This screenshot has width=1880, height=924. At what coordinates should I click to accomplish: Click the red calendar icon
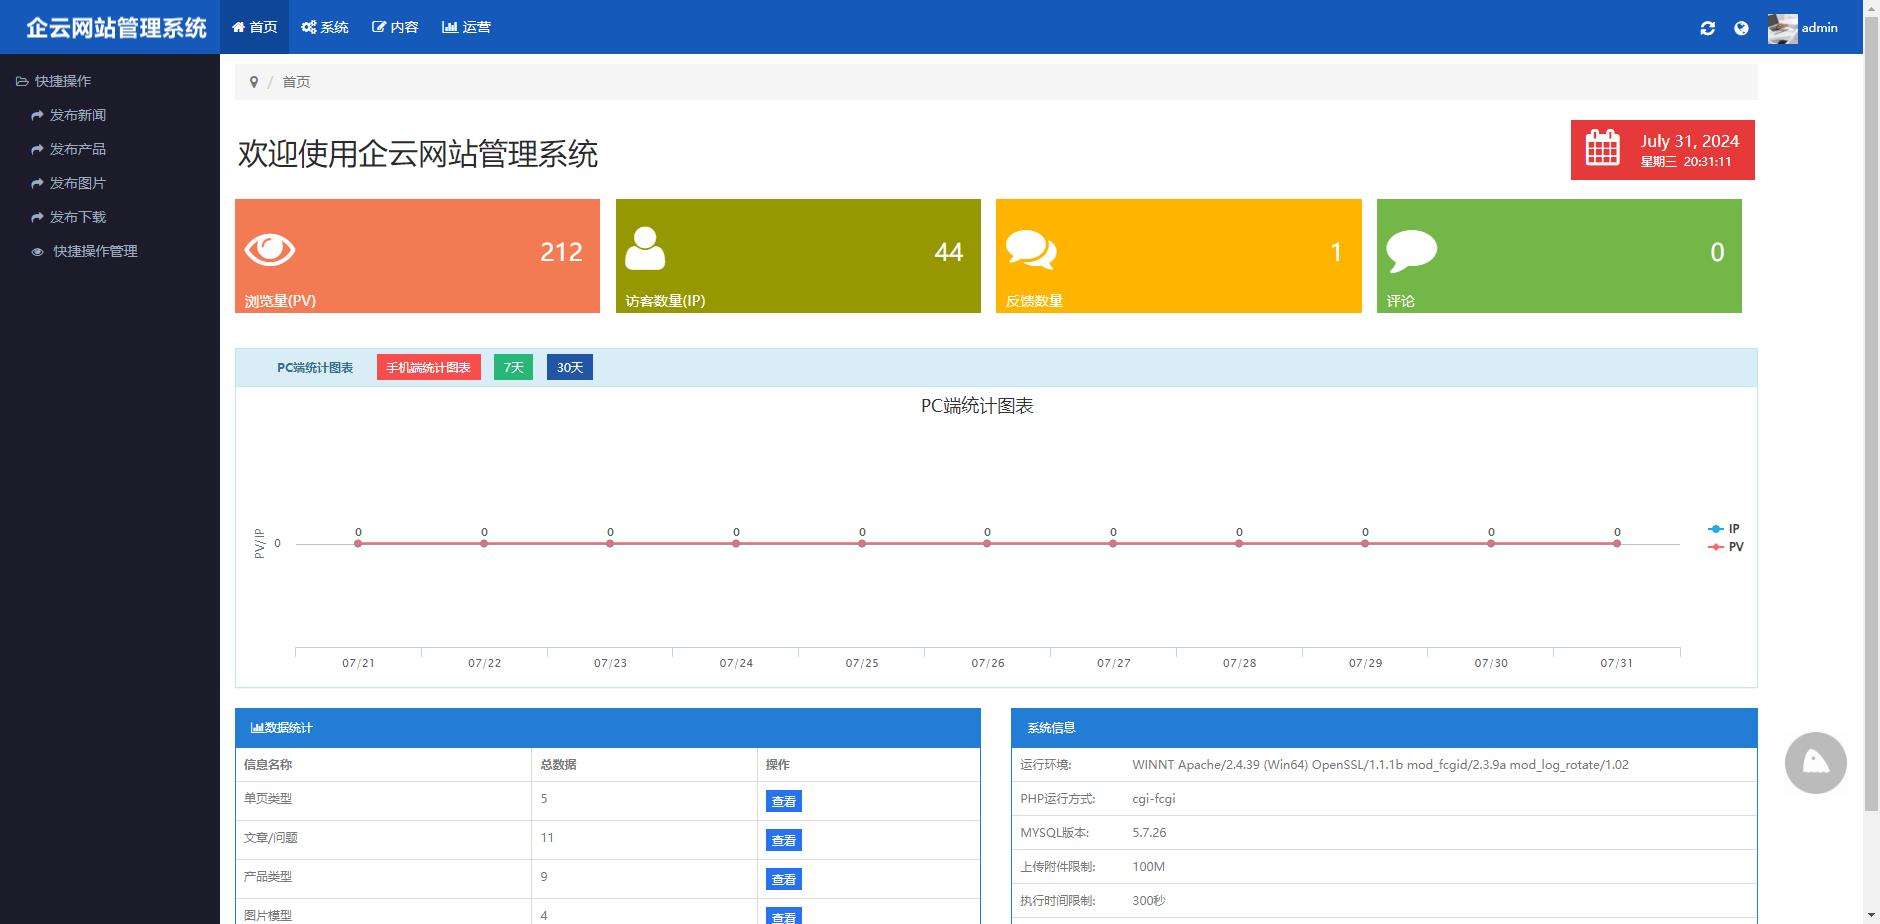point(1603,148)
